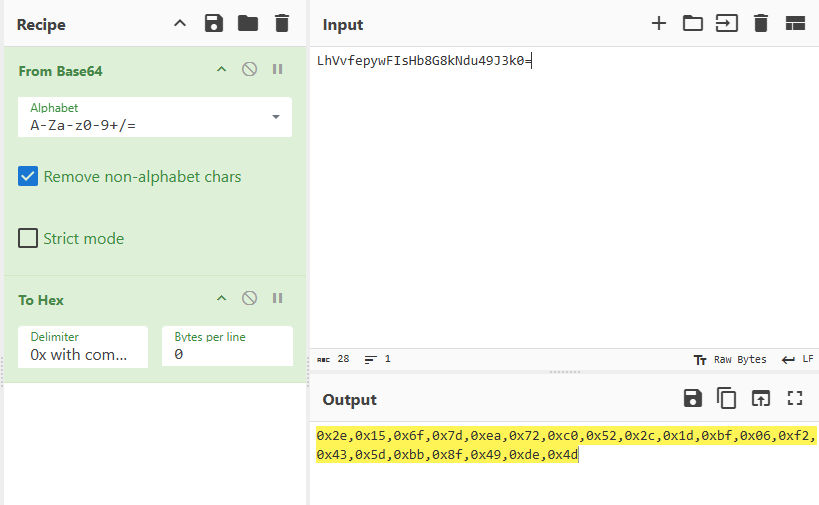
Task: Collapse the Recipe pane with the chevron
Action: [180, 24]
